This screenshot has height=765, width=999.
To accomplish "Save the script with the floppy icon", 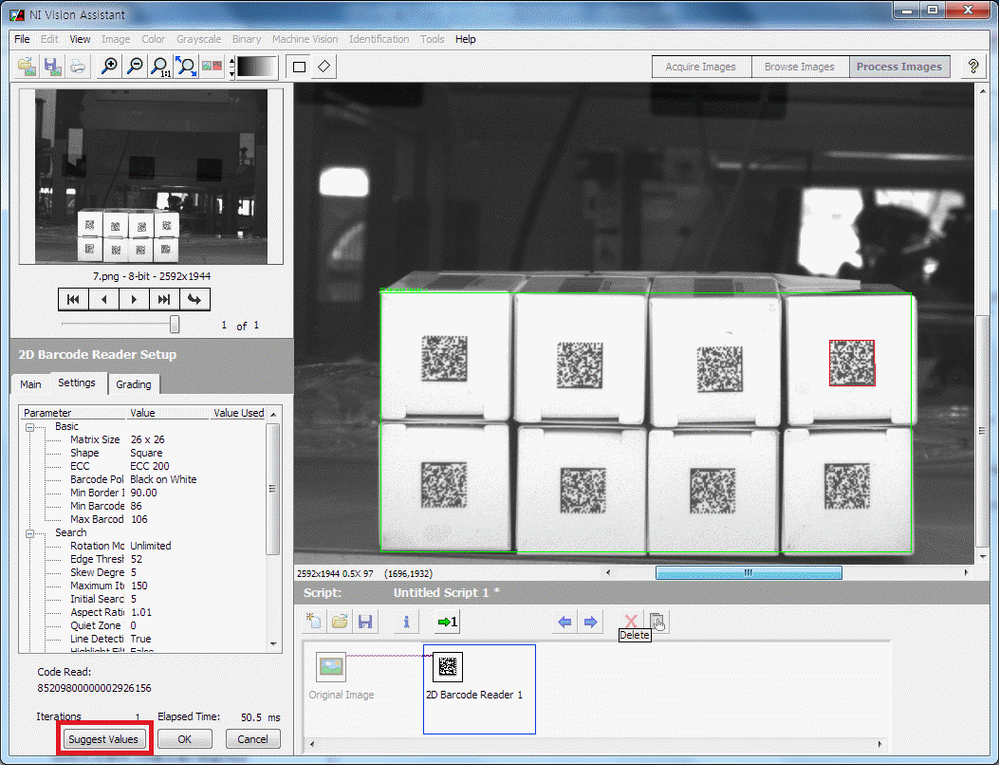I will click(x=365, y=622).
